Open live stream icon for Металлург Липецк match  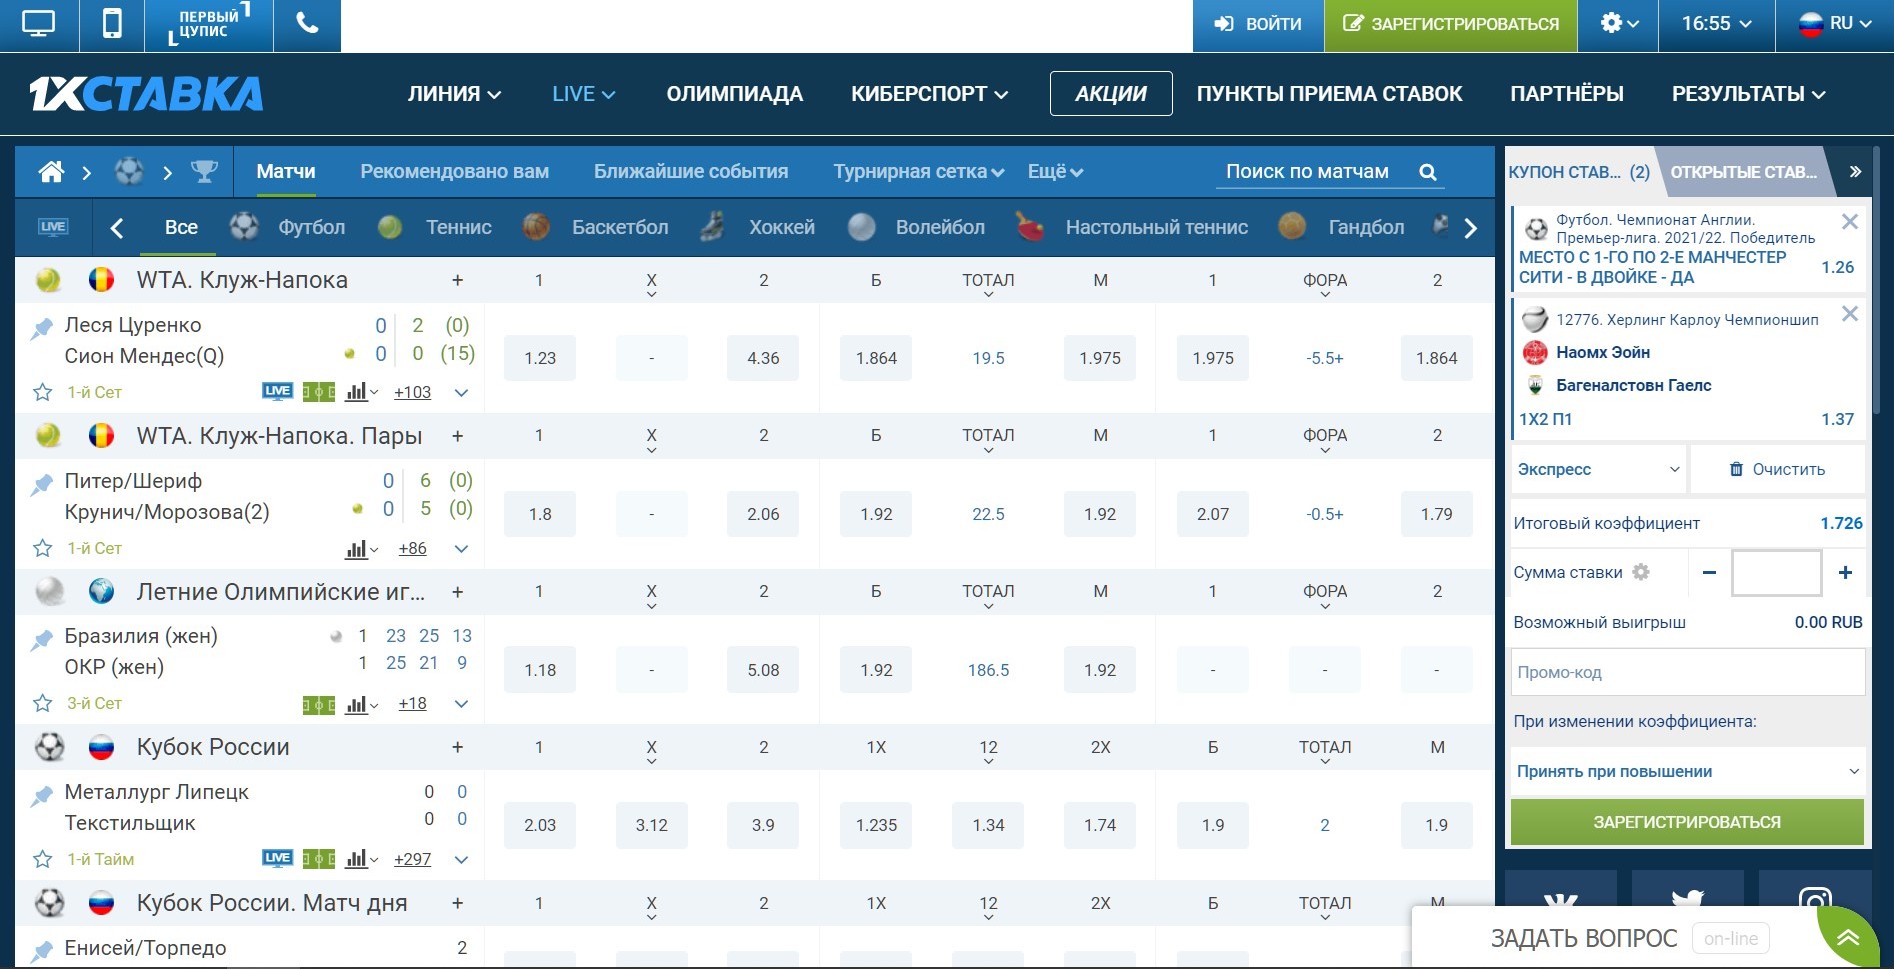pyautogui.click(x=277, y=858)
